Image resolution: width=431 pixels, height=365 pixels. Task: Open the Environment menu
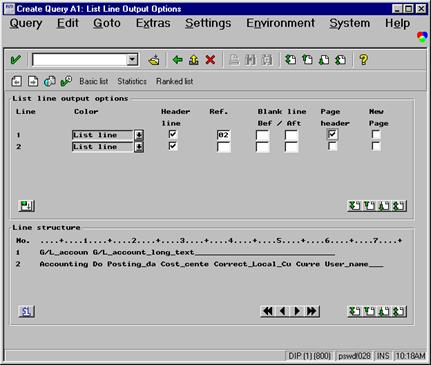point(280,23)
